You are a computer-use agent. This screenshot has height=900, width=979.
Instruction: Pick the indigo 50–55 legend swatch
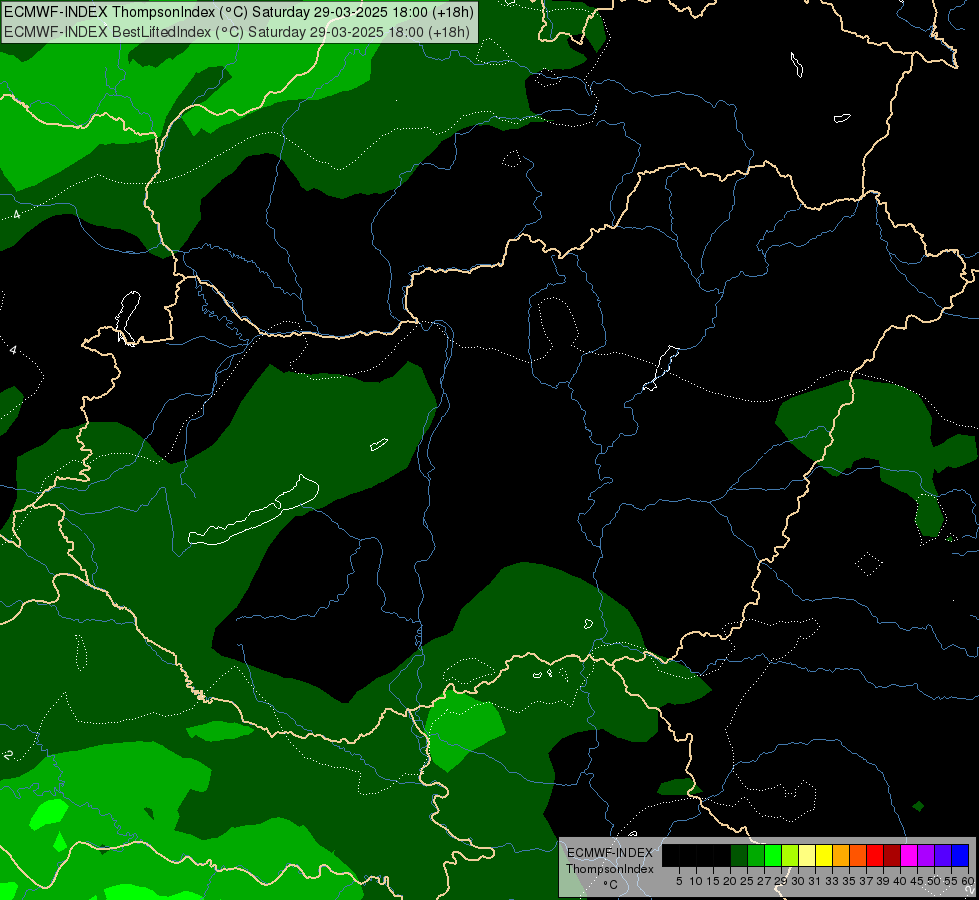pos(943,855)
